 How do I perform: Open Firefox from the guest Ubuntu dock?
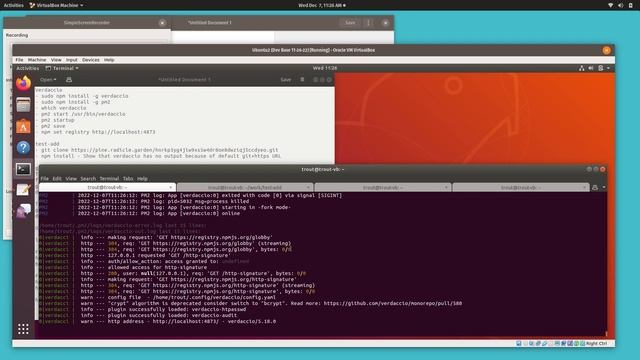tap(23, 83)
